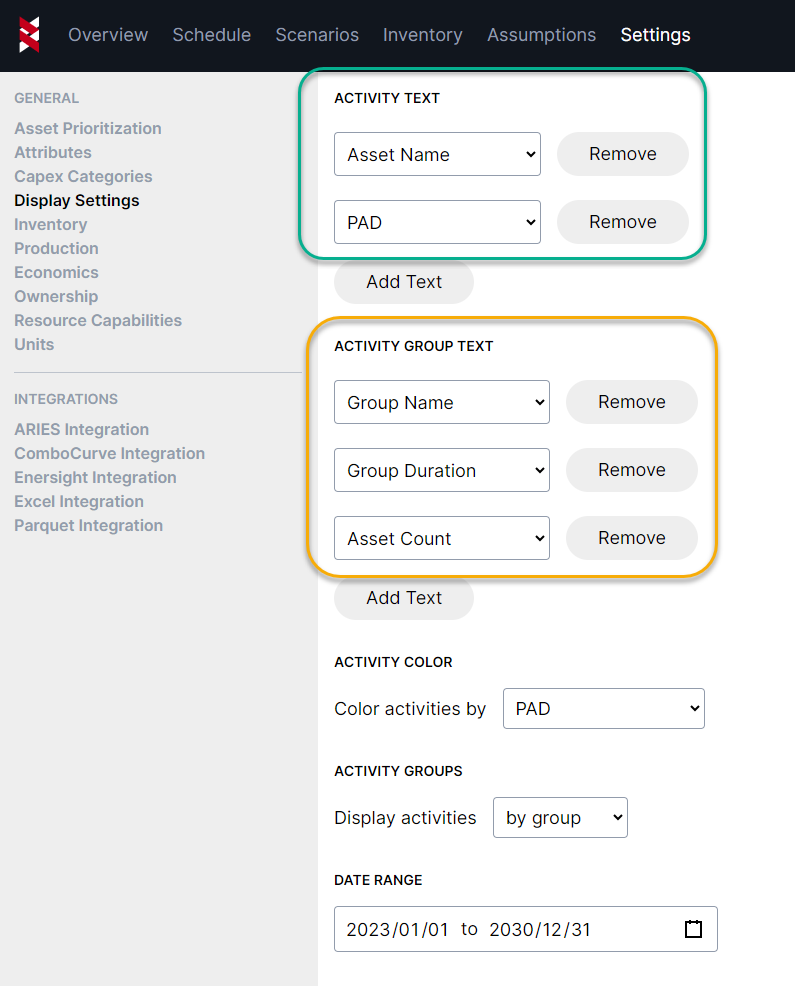795x986 pixels.
Task: Open the calendar picker in date range
Action: tap(693, 929)
